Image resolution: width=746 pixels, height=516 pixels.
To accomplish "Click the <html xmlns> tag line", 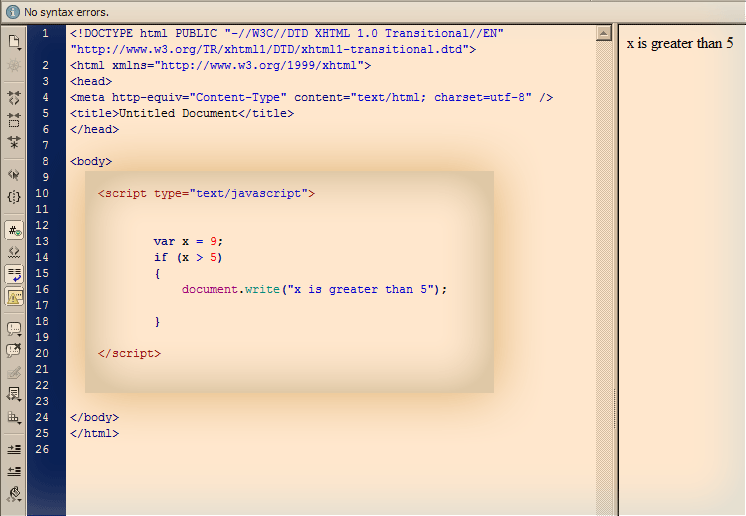I will point(220,65).
